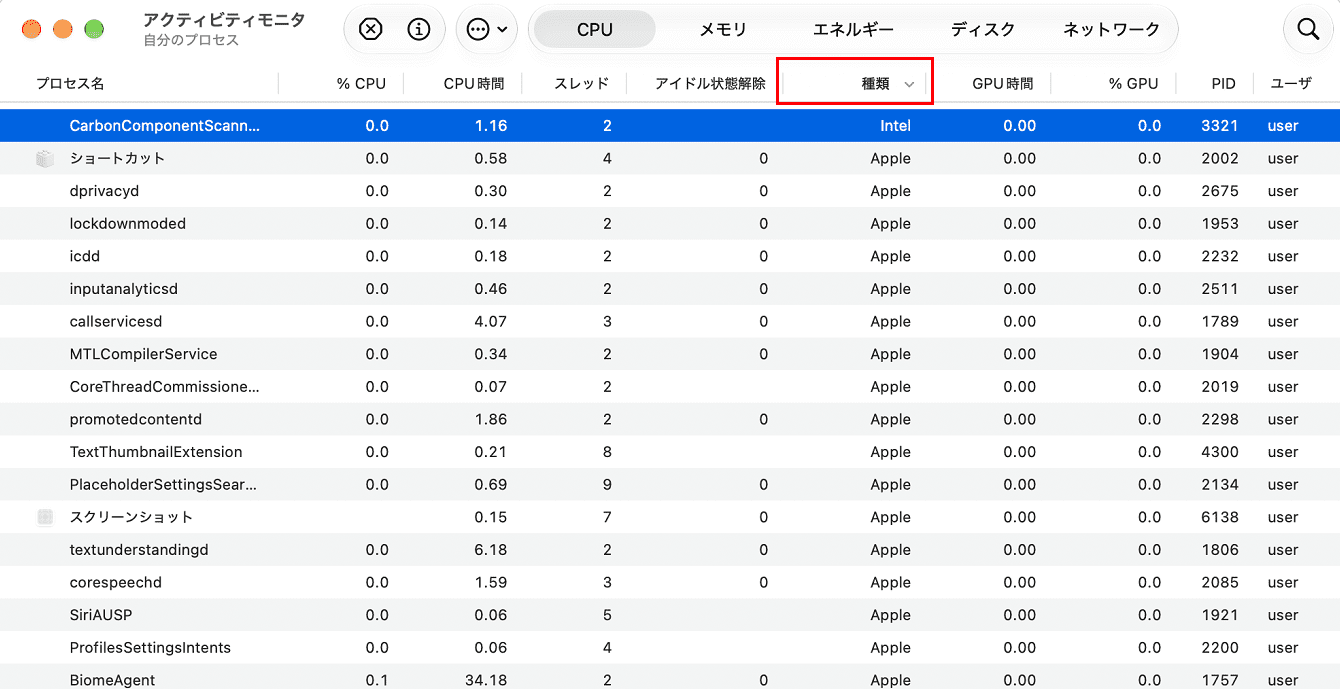Select the PlaceholderSettingsSear... process
The image size is (1340, 689).
pyautogui.click(x=670, y=484)
